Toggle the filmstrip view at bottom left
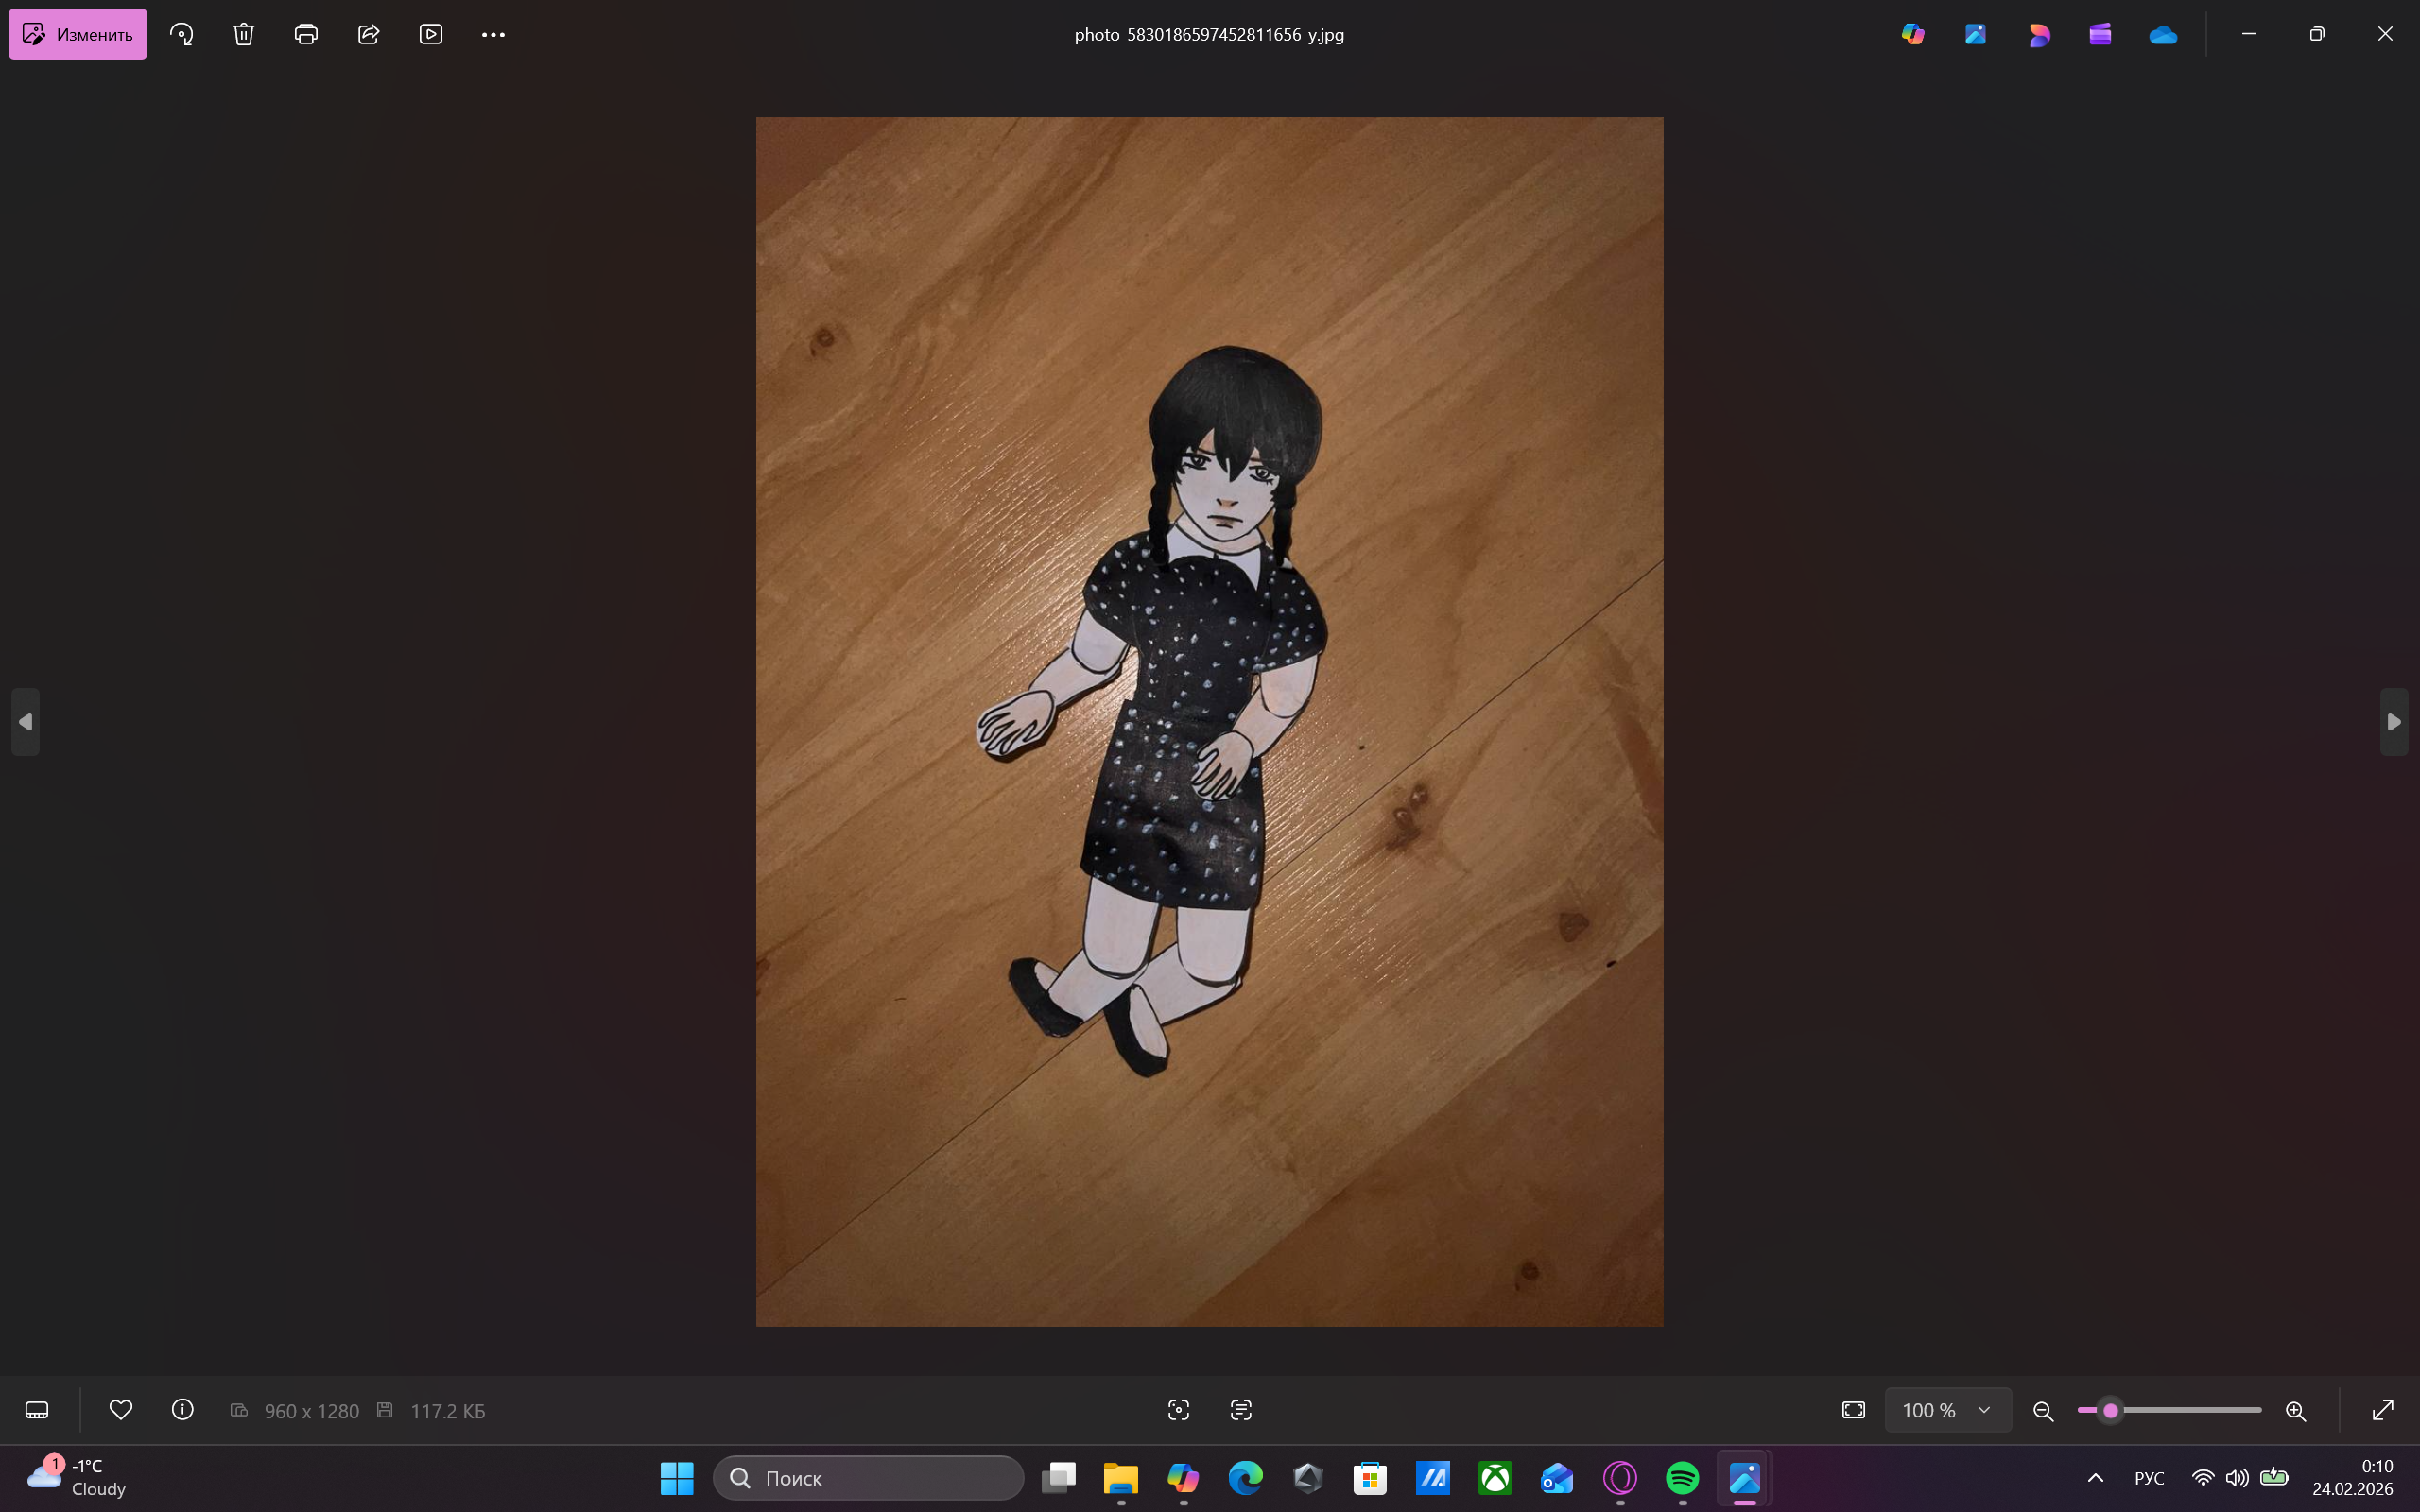The image size is (2420, 1512). [37, 1410]
